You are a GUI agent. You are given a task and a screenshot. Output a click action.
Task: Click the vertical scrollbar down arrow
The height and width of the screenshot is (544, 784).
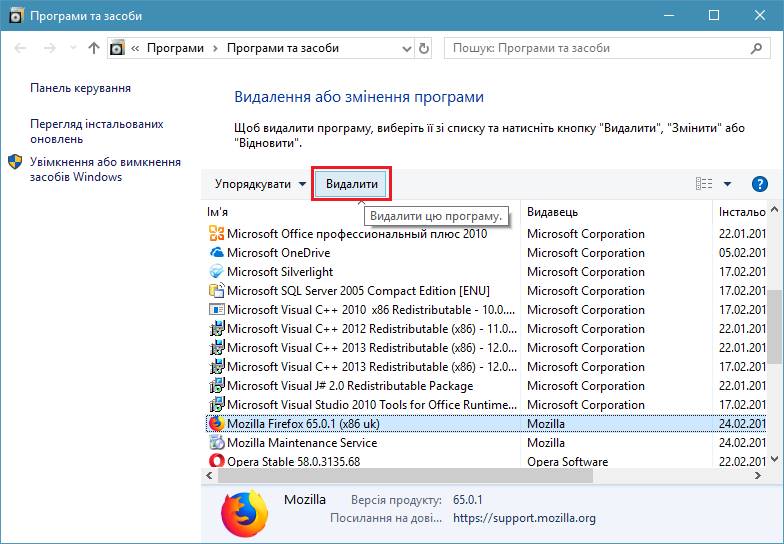click(774, 458)
